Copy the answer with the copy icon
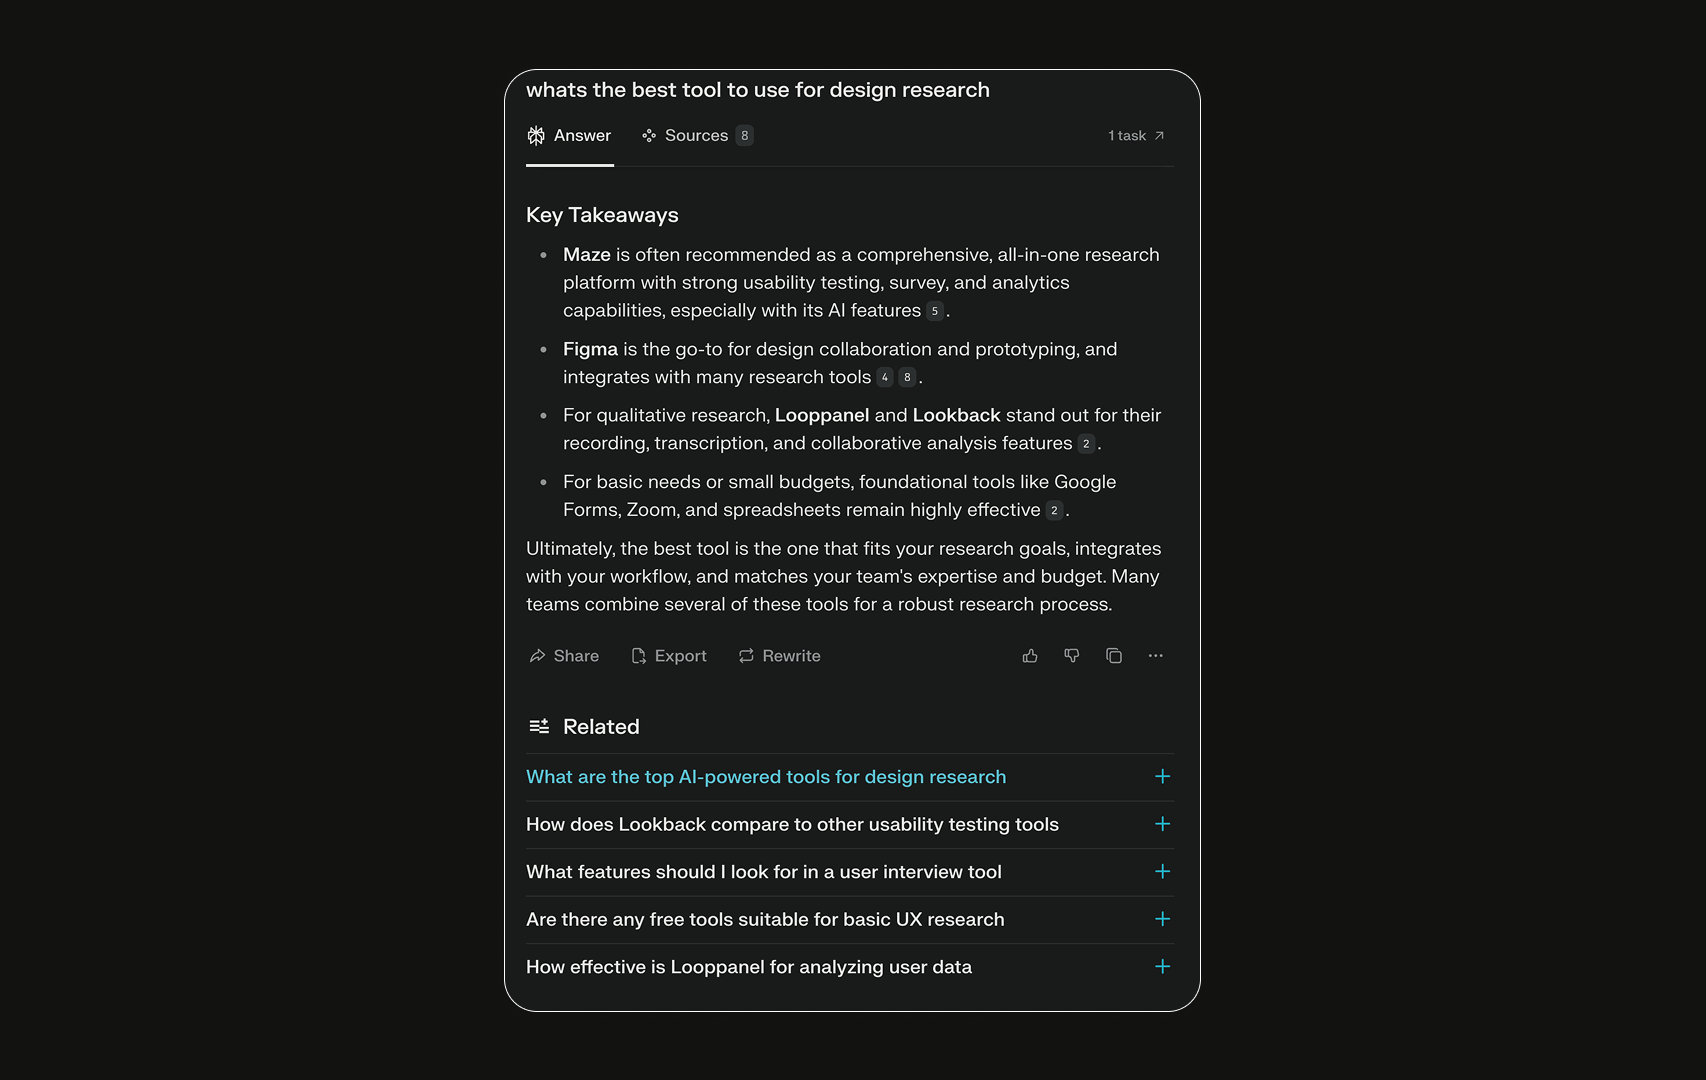The height and width of the screenshot is (1080, 1706). (1114, 656)
